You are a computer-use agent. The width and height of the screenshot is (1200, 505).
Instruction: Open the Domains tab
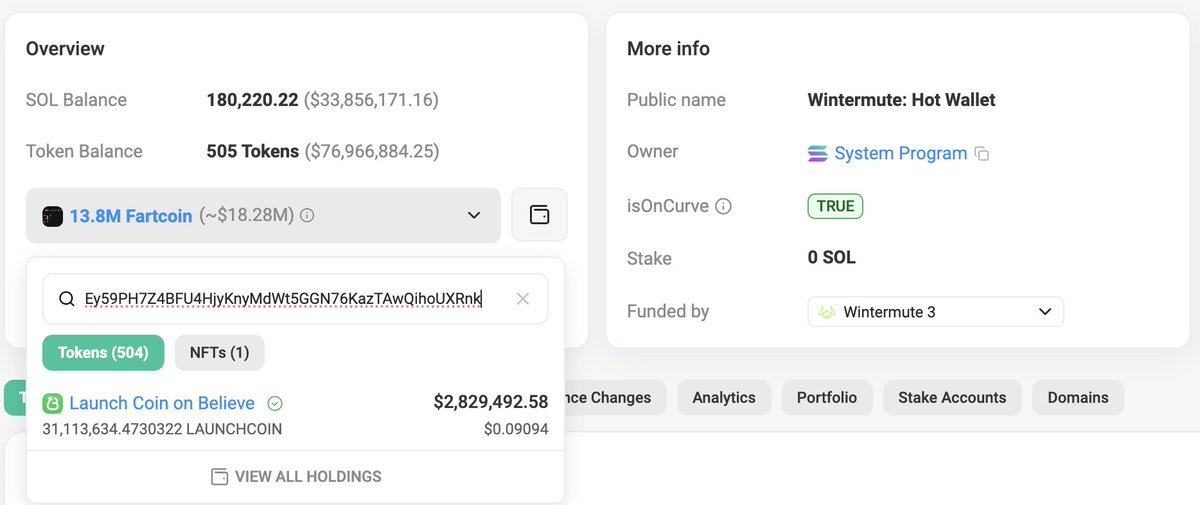pyautogui.click(x=1078, y=397)
